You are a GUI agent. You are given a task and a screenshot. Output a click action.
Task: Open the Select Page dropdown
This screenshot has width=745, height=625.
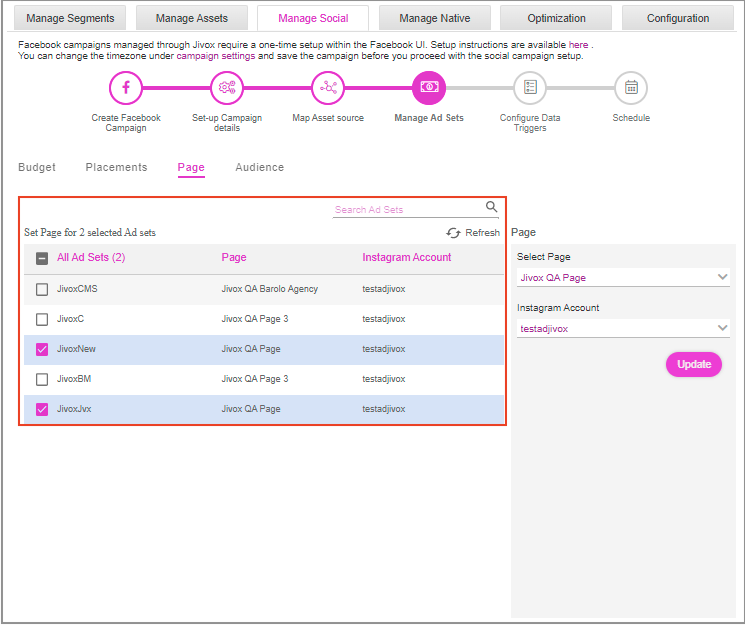pyautogui.click(x=623, y=278)
